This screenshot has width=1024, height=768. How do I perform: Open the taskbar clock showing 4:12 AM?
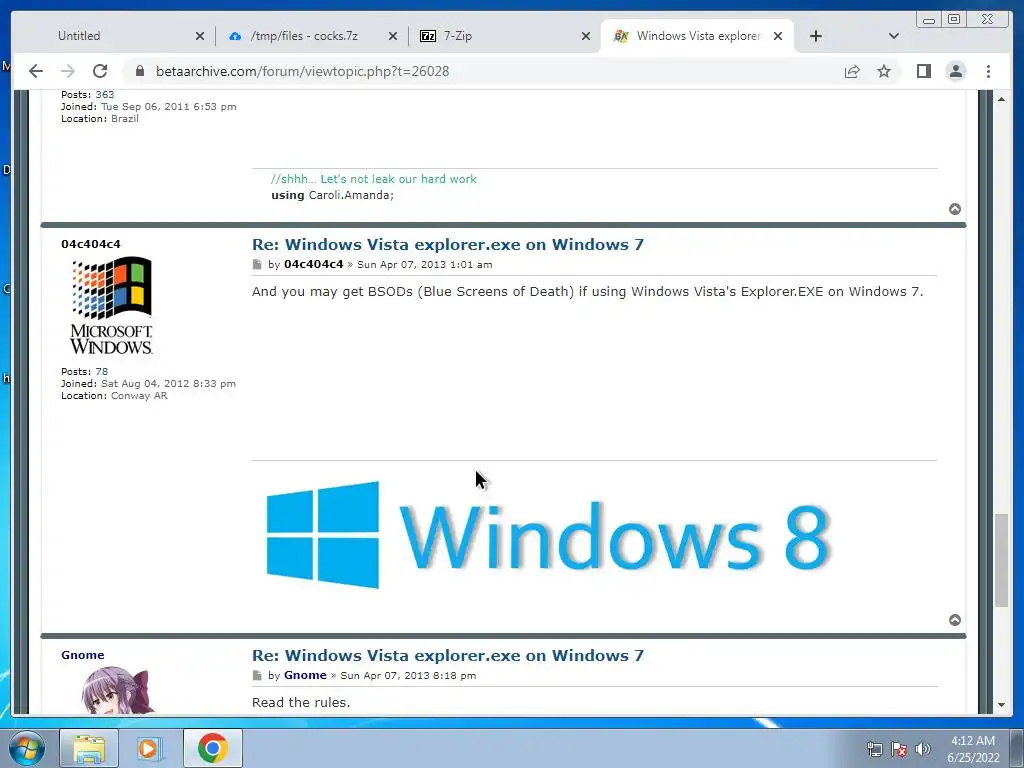973,749
